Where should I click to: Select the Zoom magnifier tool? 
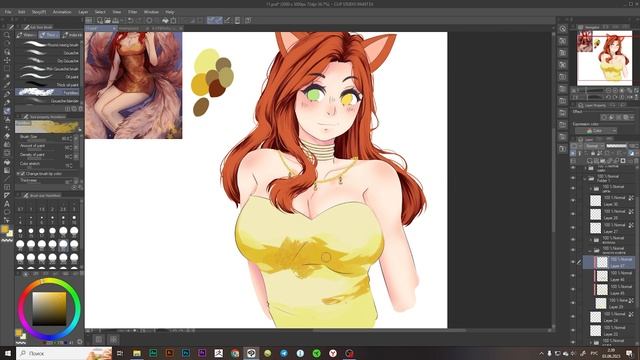coord(7,35)
